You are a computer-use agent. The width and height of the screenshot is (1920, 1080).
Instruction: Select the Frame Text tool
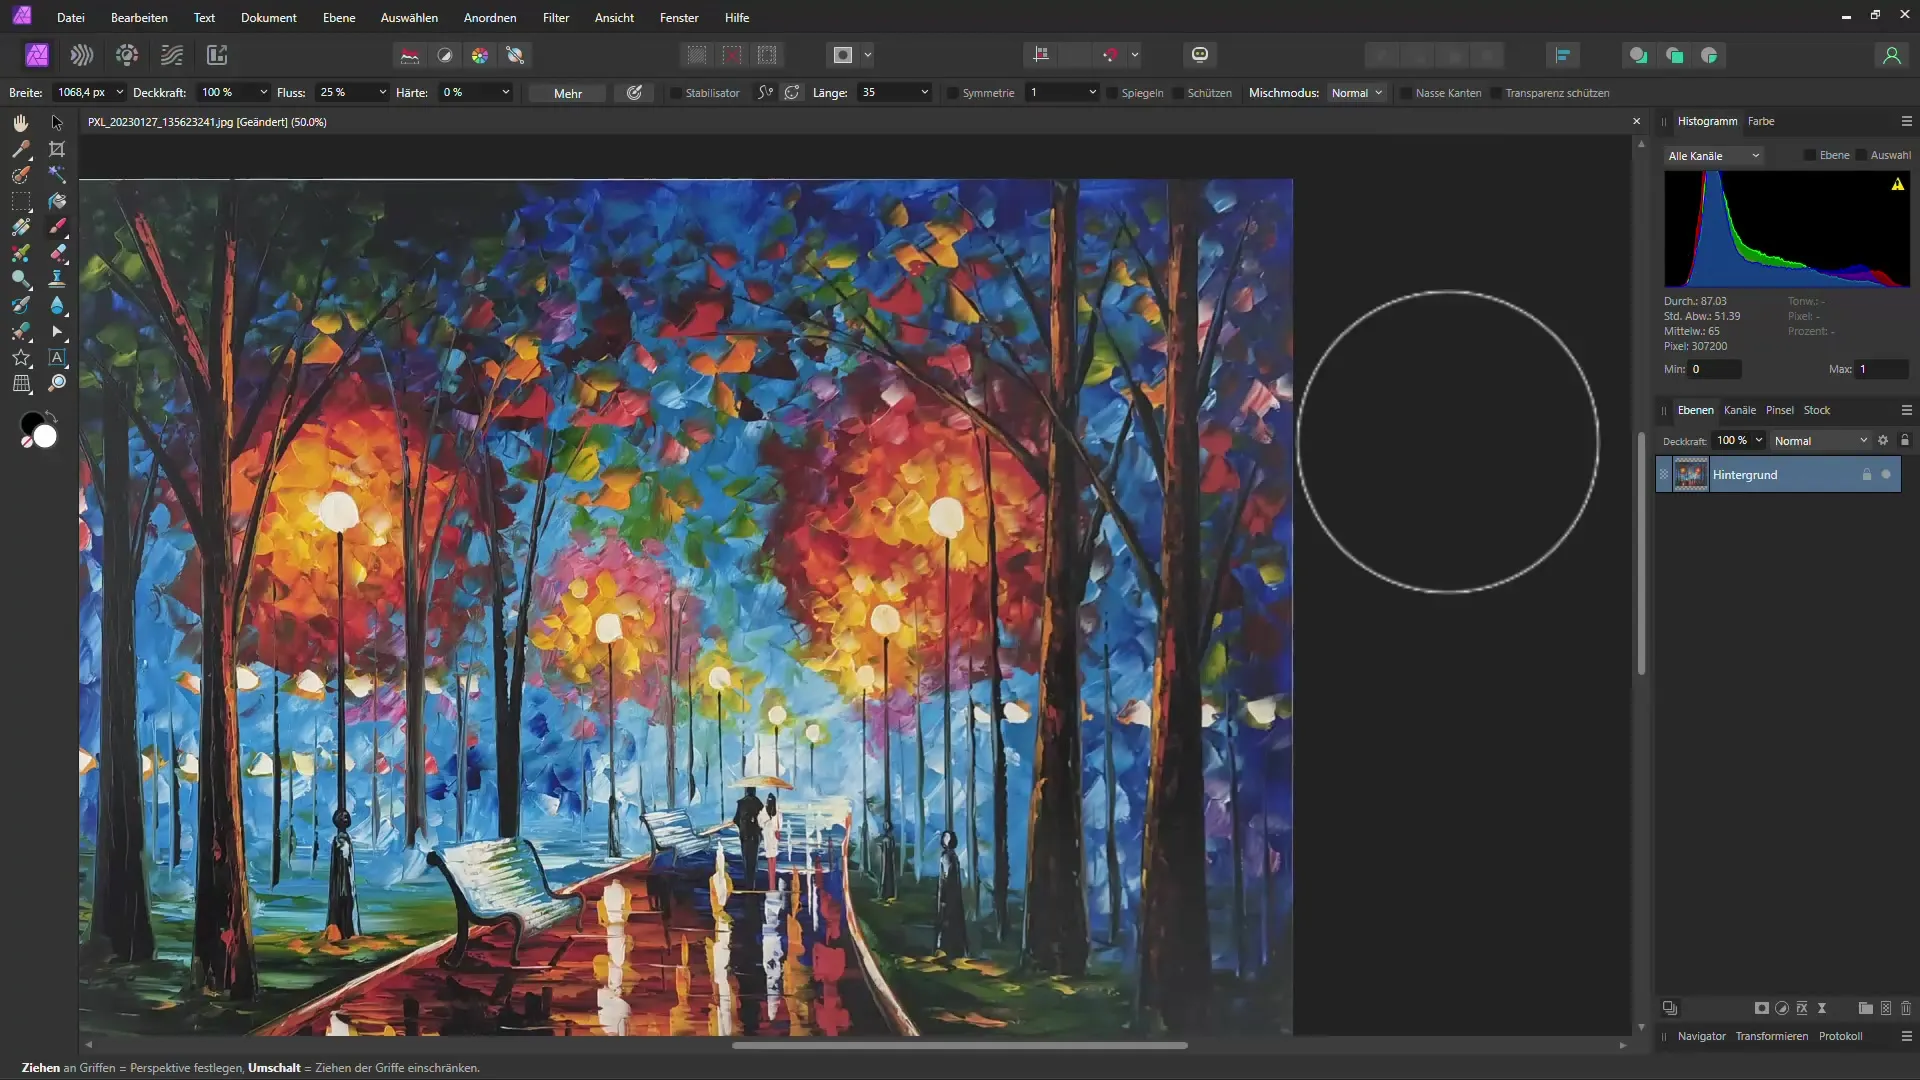tap(57, 357)
